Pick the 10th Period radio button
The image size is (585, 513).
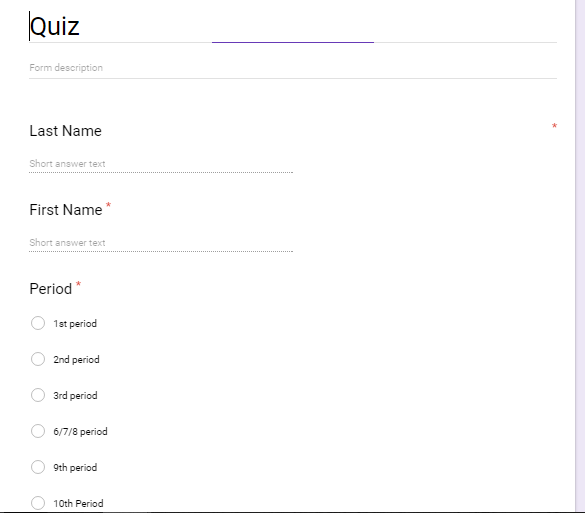coord(38,503)
